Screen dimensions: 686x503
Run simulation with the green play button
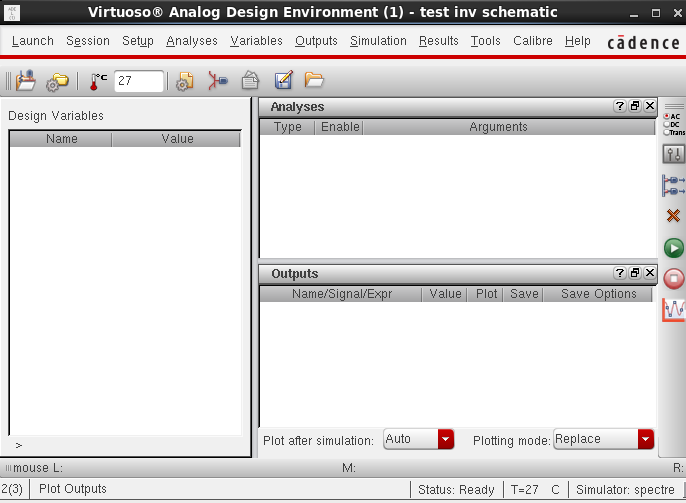[674, 248]
